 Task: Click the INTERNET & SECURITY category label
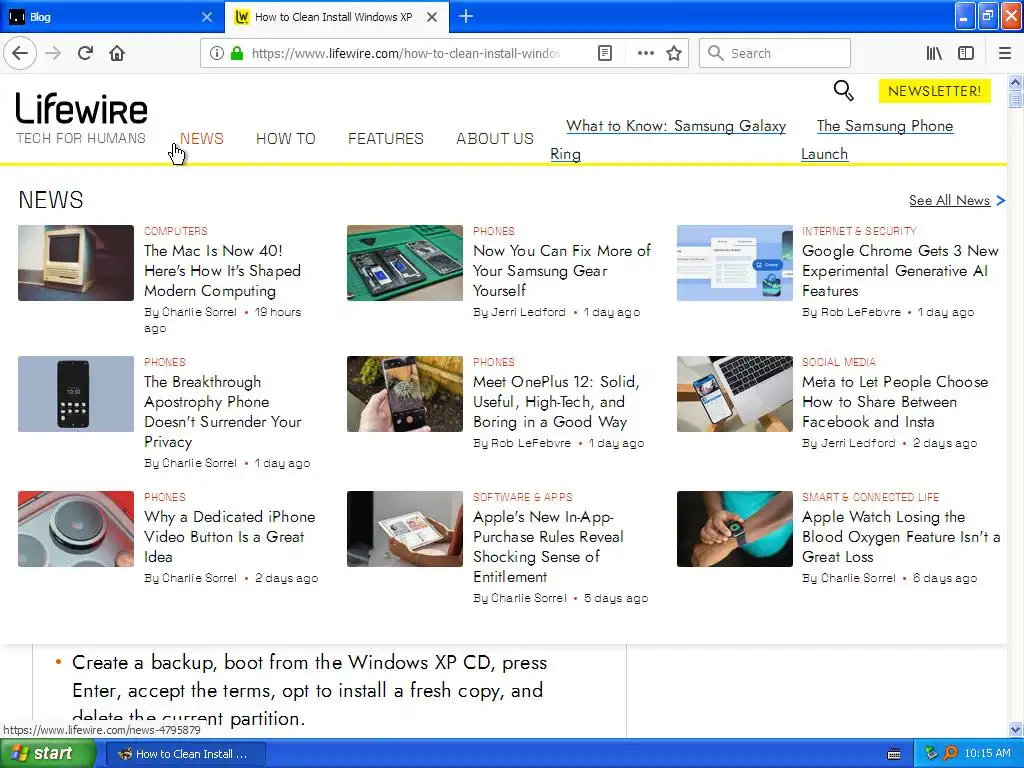coord(859,231)
